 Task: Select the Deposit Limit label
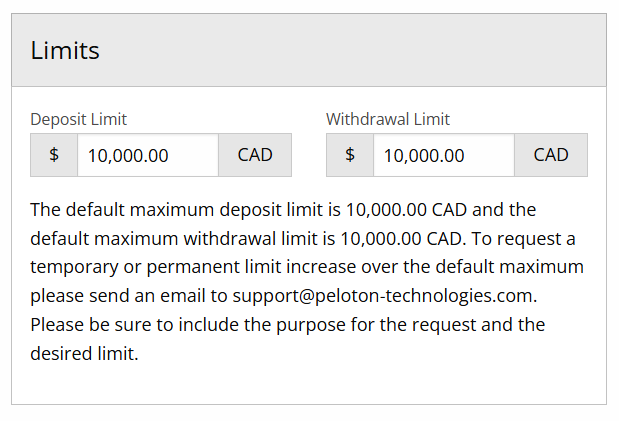(x=78, y=119)
